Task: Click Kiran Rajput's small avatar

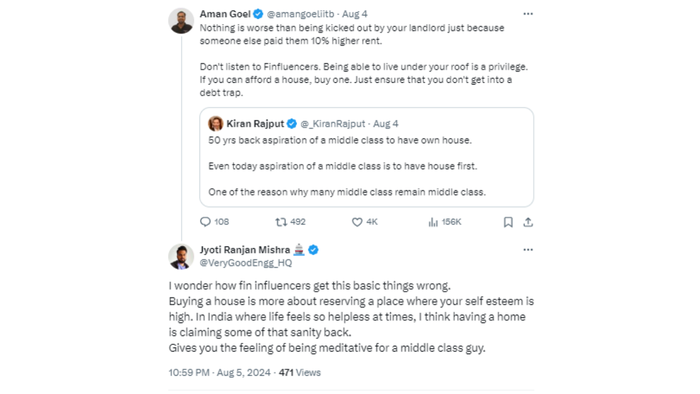Action: [x=216, y=124]
